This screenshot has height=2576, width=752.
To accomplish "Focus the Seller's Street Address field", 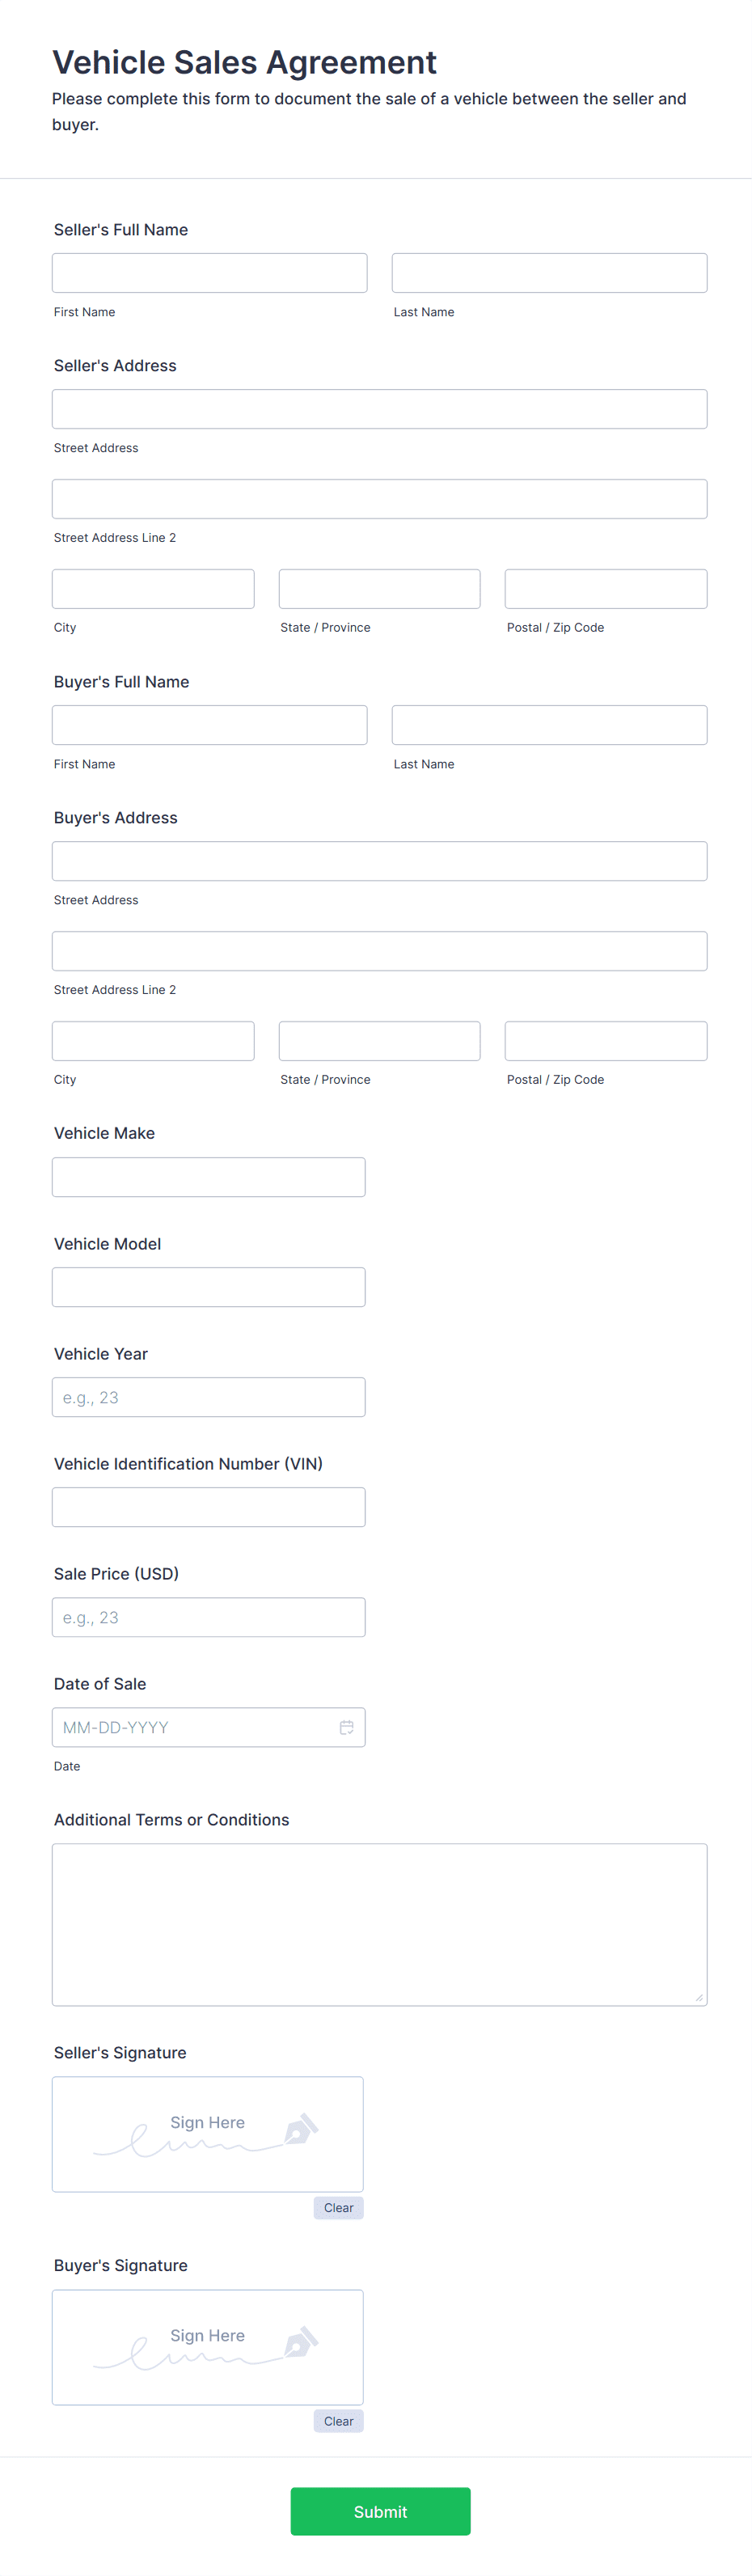I will [x=379, y=409].
